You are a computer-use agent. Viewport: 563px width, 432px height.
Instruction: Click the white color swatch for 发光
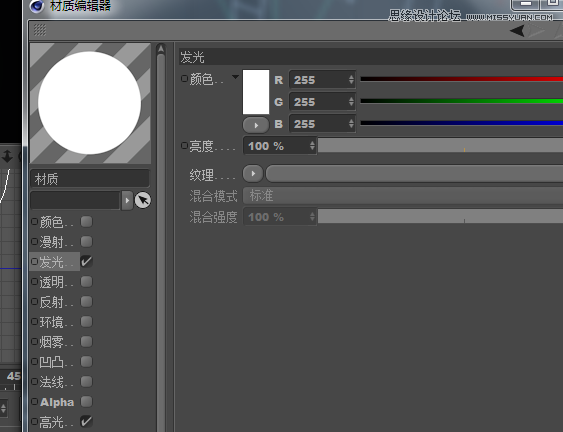pyautogui.click(x=256, y=92)
